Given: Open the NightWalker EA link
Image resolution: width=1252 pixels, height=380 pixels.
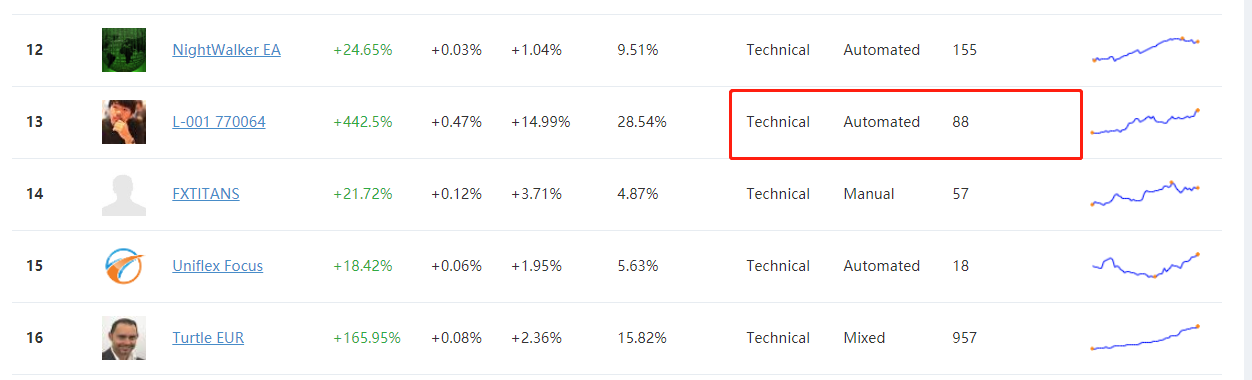Looking at the screenshot, I should (x=226, y=50).
